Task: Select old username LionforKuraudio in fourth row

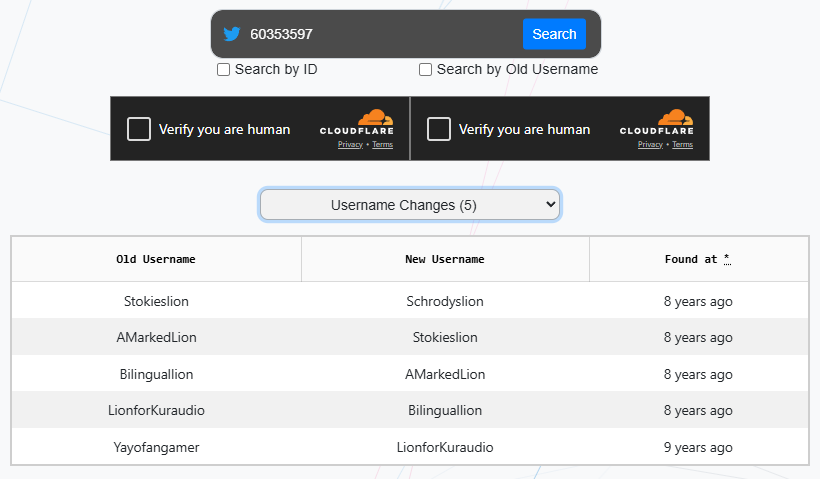Action: point(156,410)
